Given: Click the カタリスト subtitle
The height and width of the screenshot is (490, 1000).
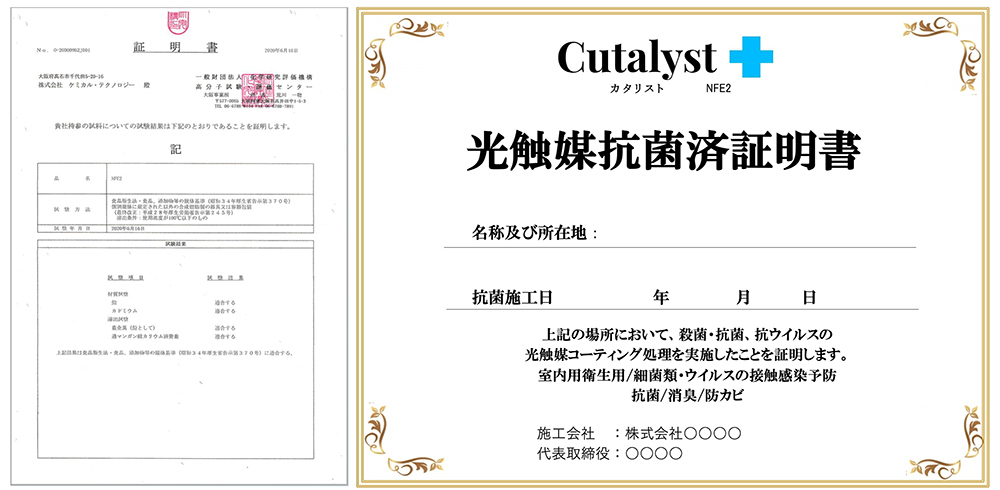Looking at the screenshot, I should 636,88.
